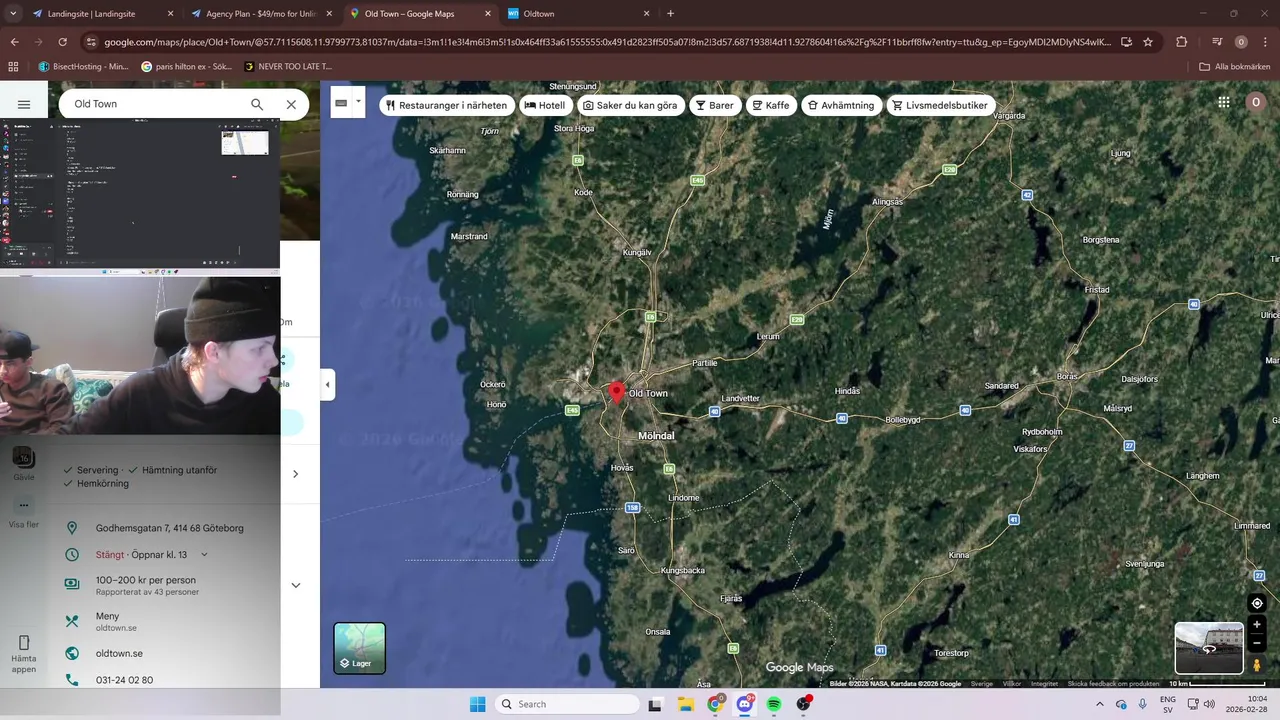Click Skicka feedback om produkten link
The height and width of the screenshot is (720, 1280).
(1113, 684)
